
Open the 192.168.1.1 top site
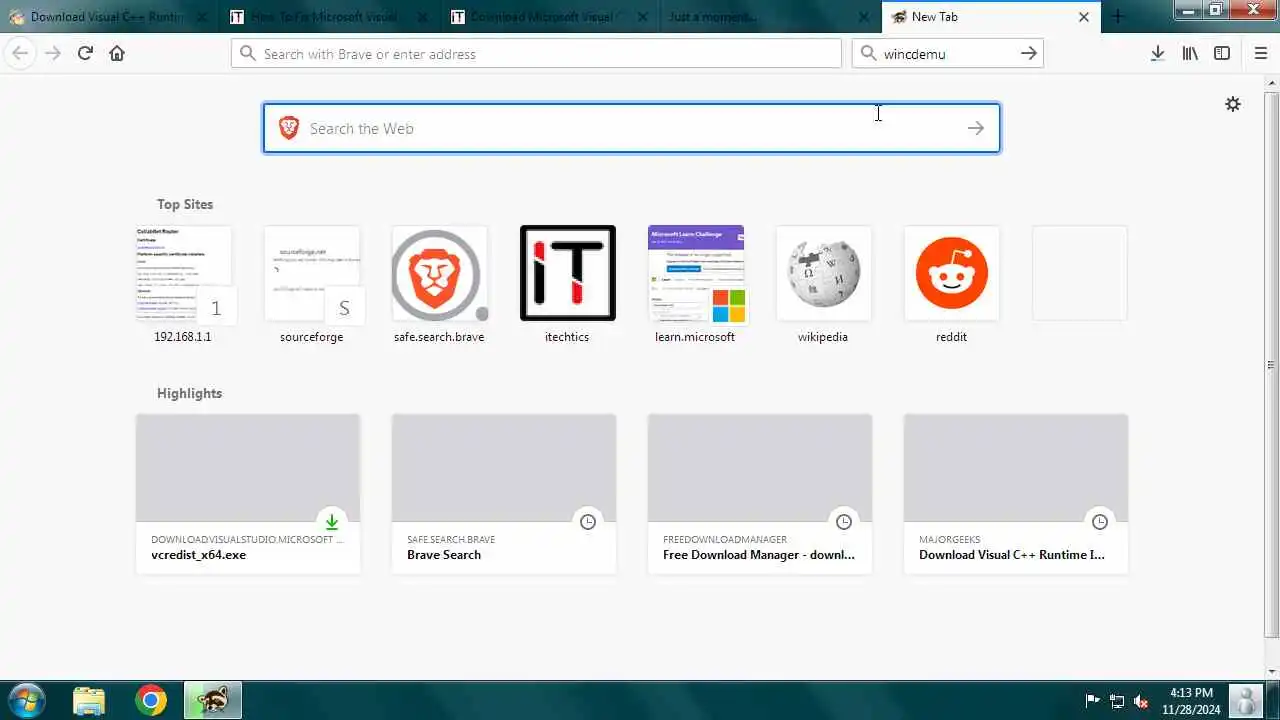[x=183, y=284]
